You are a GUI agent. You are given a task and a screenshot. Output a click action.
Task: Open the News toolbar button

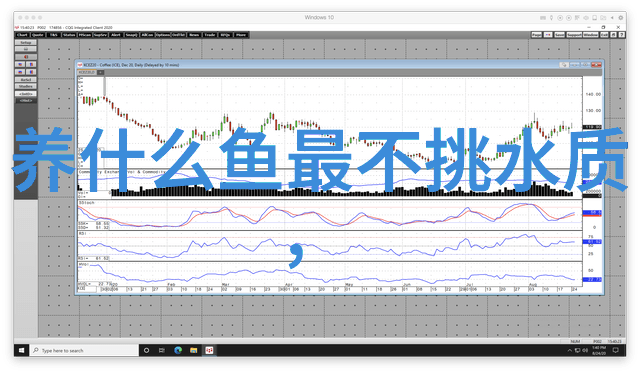[194, 35]
